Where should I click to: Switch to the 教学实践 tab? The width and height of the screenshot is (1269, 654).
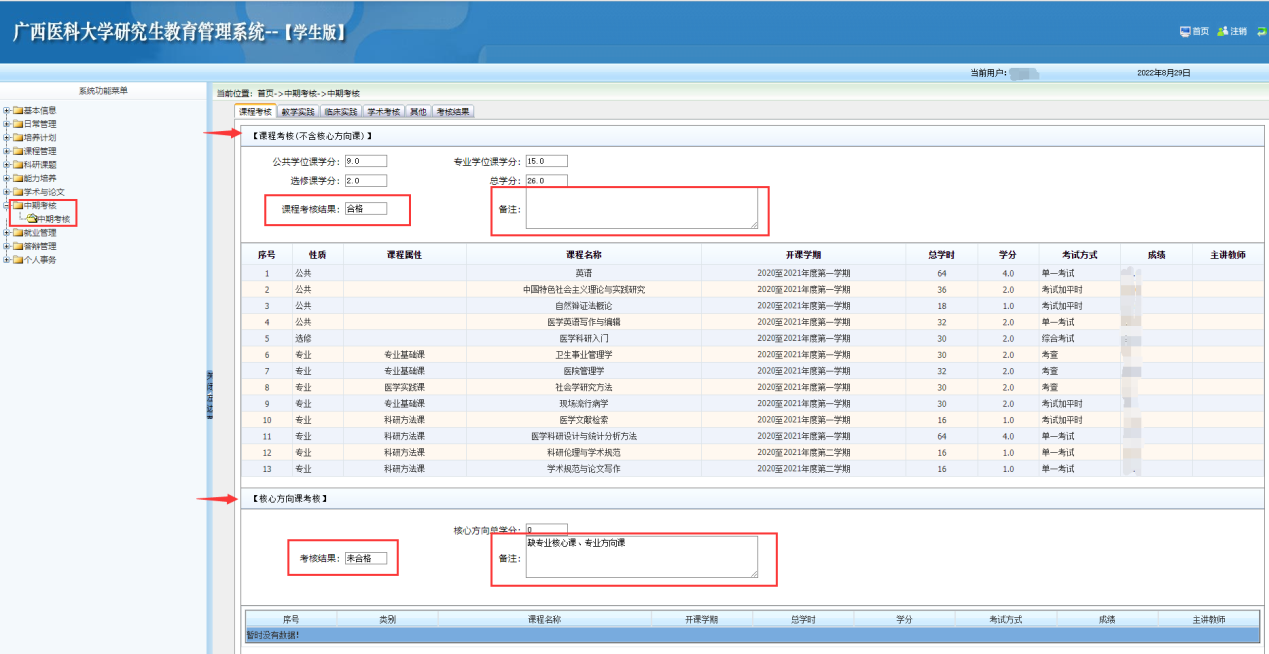(297, 112)
